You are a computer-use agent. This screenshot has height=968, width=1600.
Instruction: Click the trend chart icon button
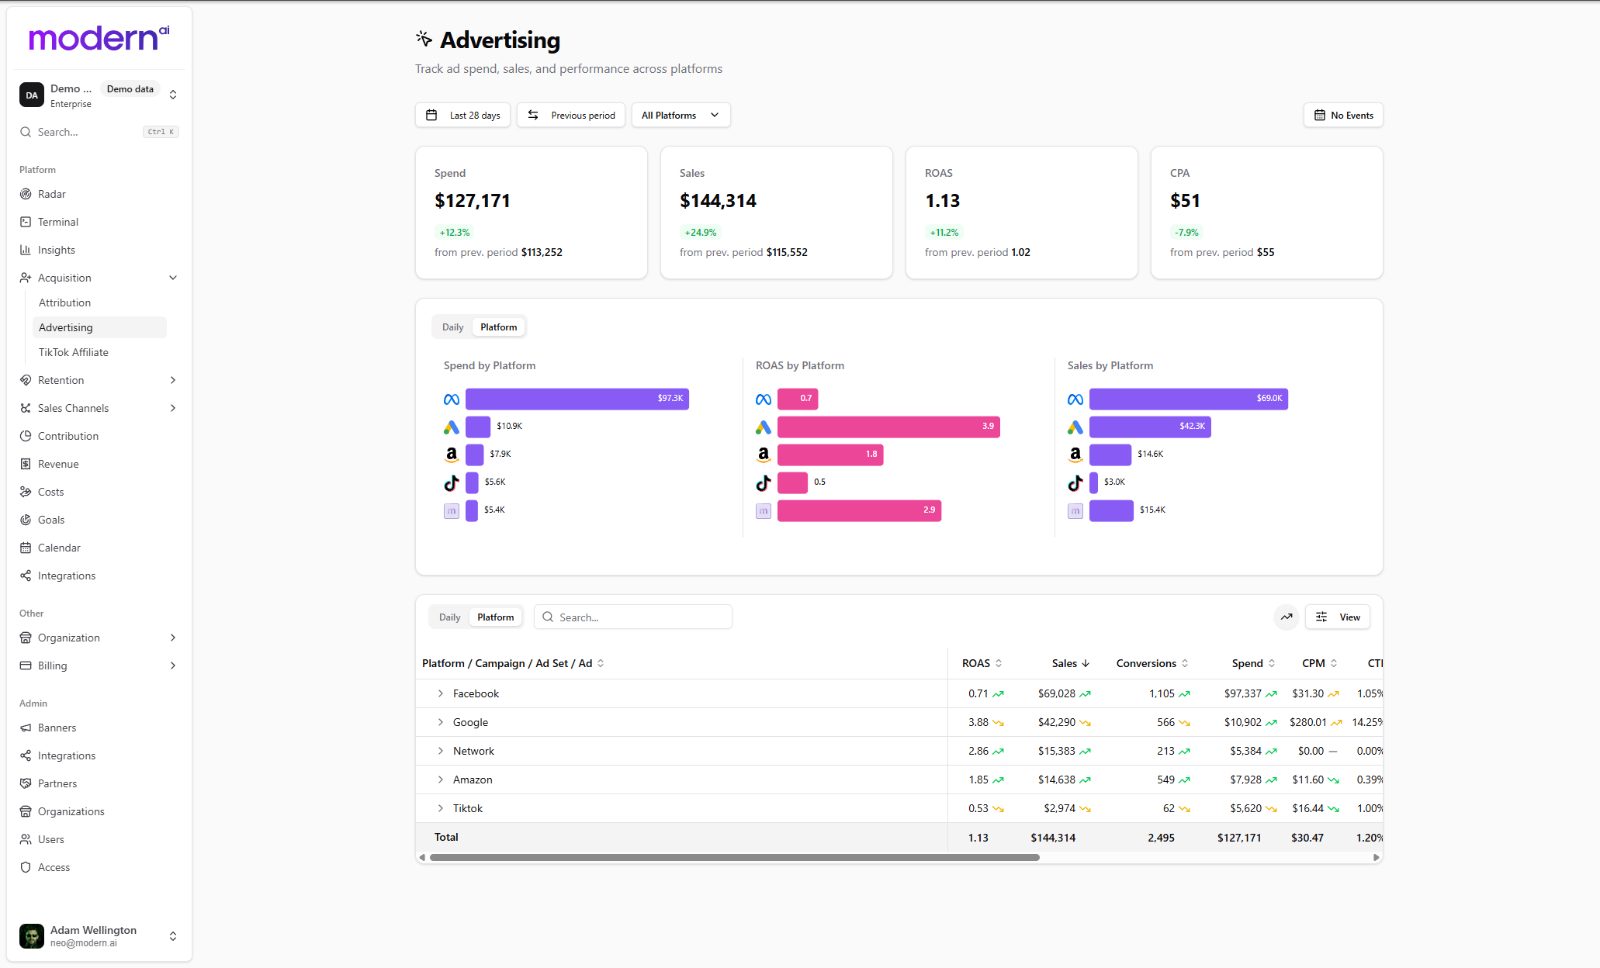coord(1286,617)
